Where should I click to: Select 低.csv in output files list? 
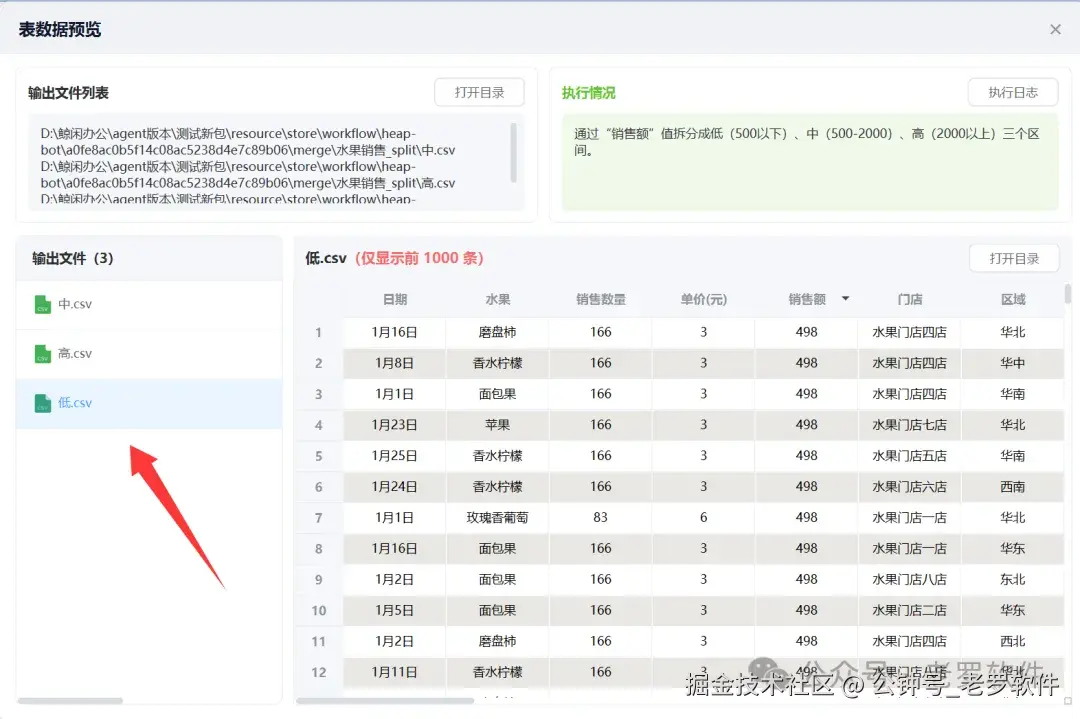click(149, 403)
